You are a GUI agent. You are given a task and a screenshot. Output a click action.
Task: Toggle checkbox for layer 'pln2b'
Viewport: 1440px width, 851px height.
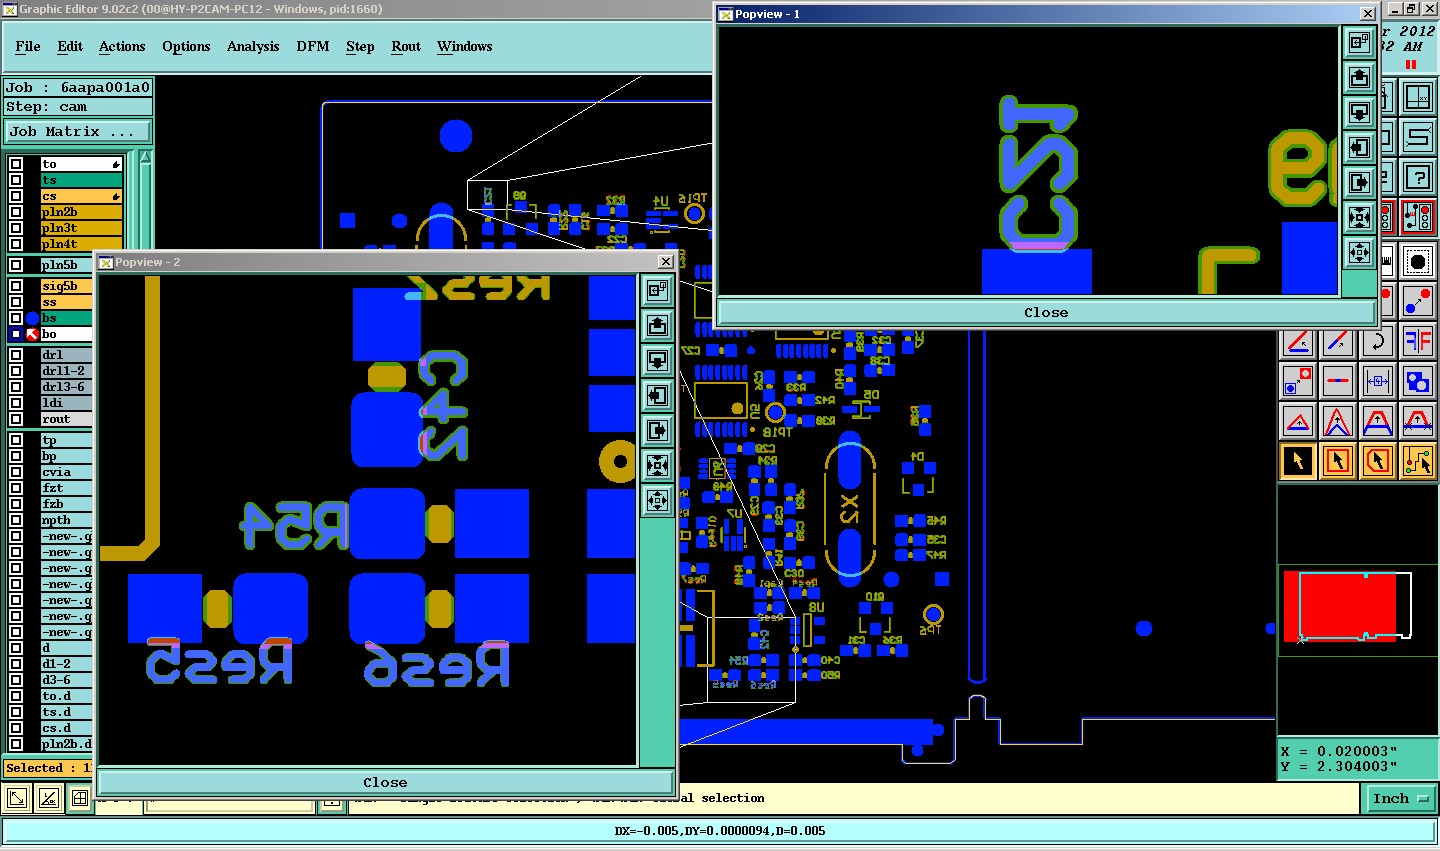coord(16,212)
